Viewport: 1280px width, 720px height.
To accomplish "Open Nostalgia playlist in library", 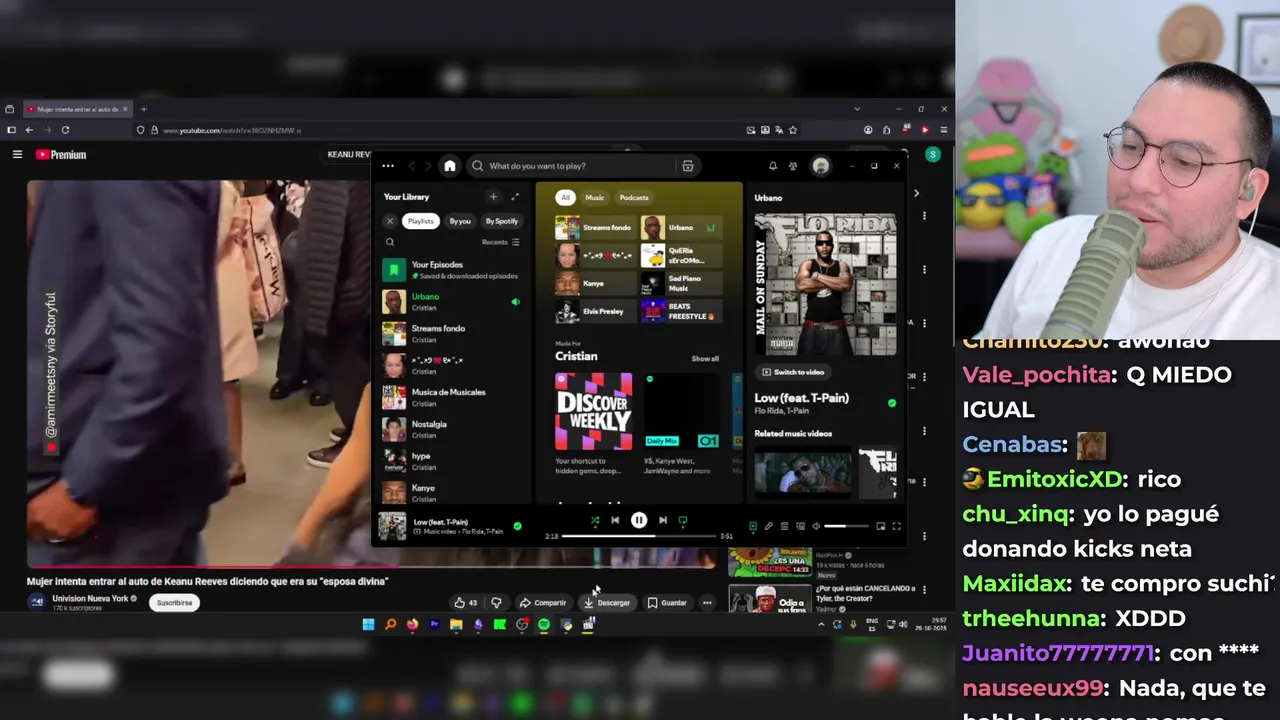I will click(x=452, y=429).
